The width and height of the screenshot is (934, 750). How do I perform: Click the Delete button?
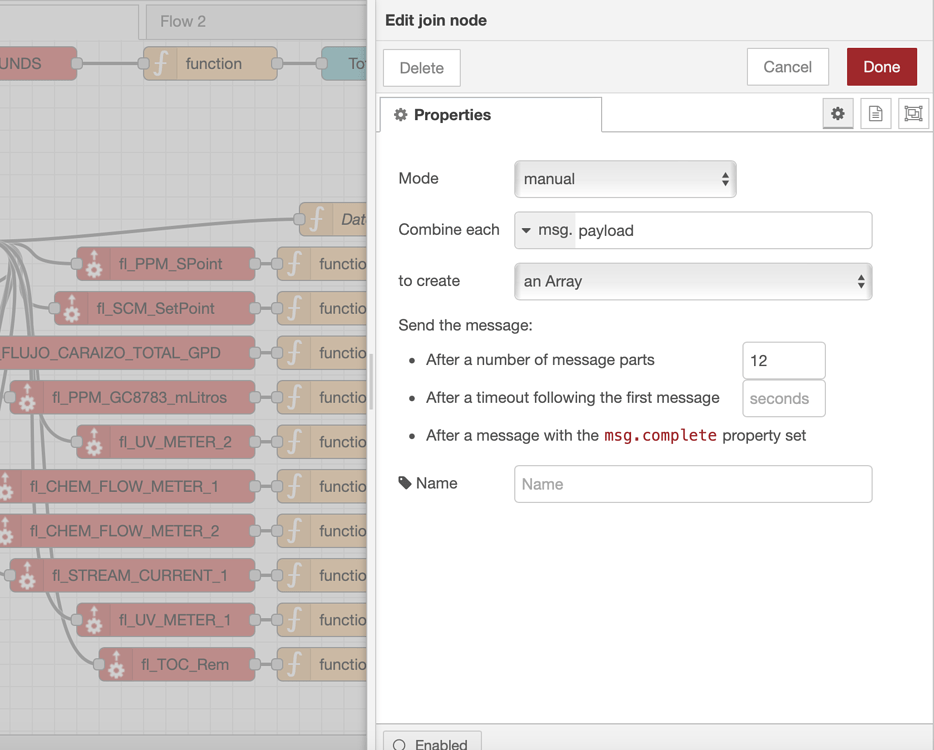click(x=421, y=68)
